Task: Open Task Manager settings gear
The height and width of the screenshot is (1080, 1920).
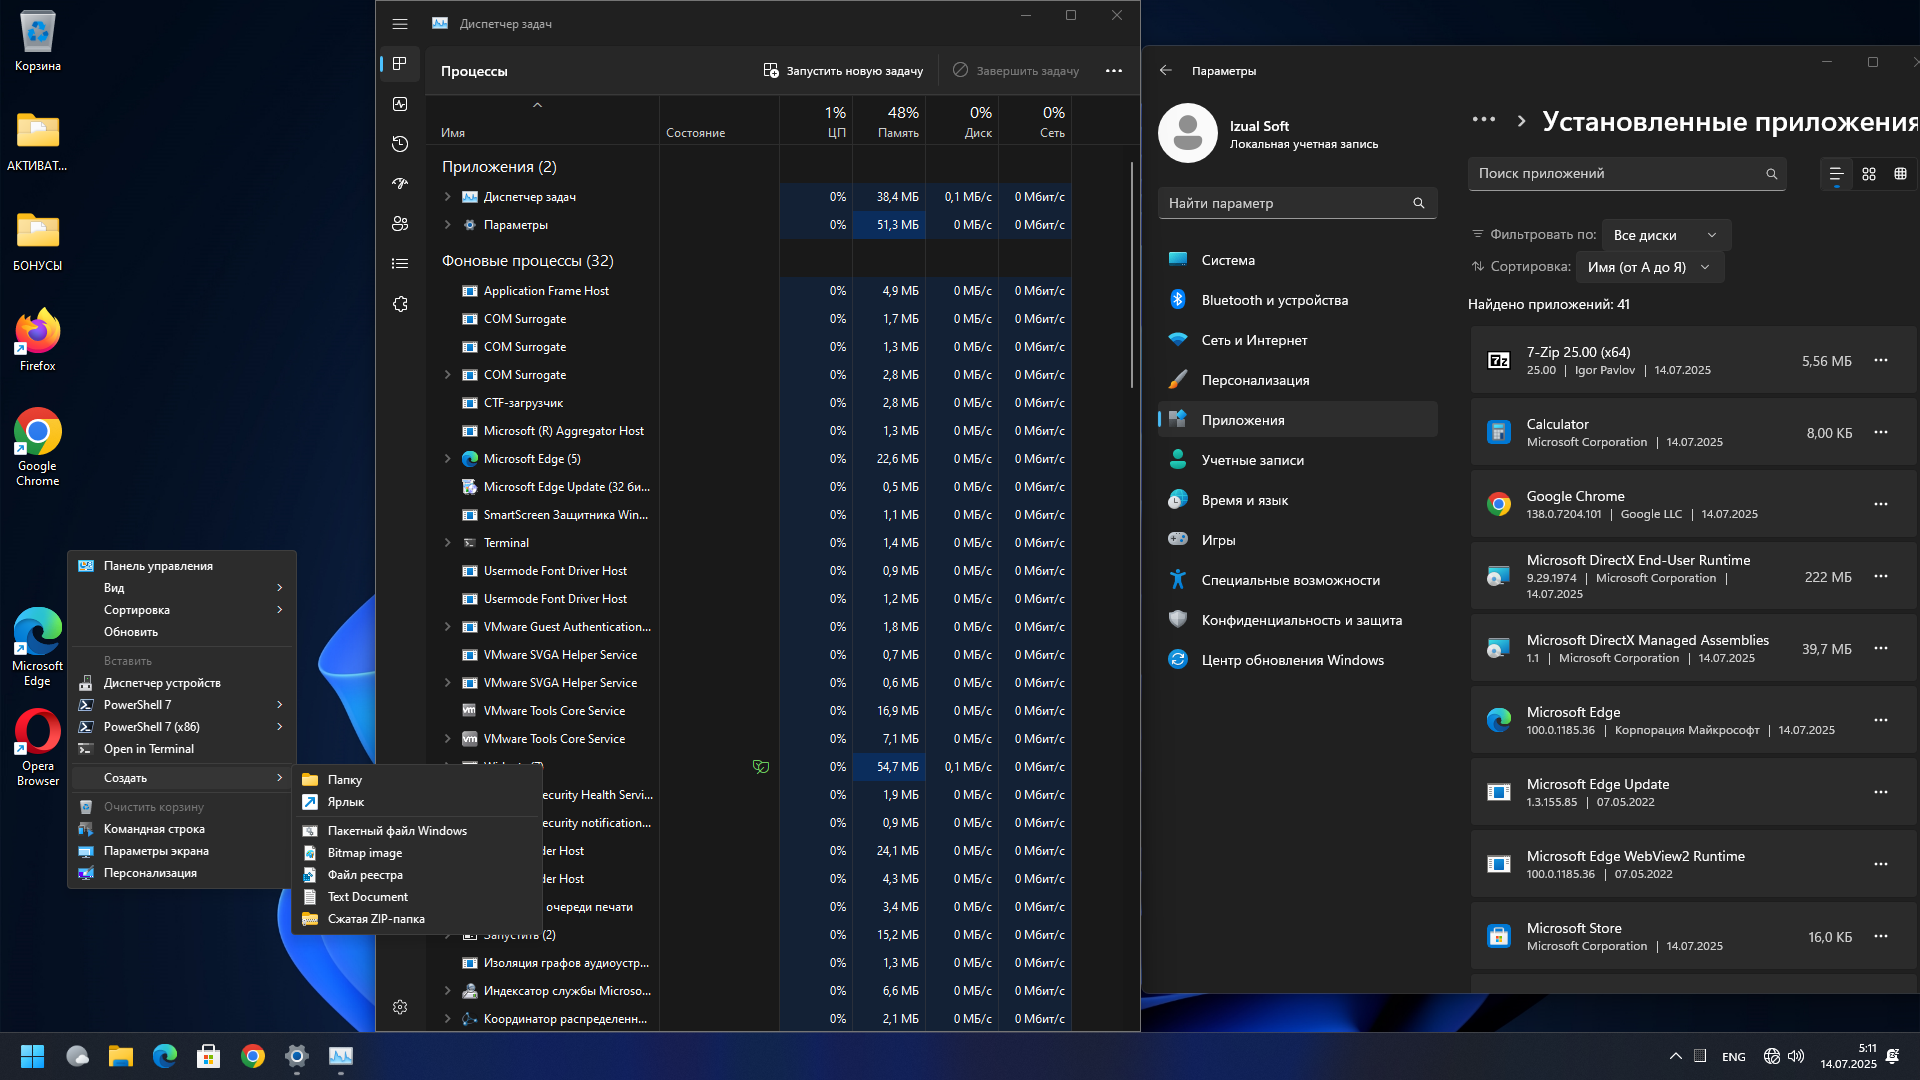Action: [400, 1007]
